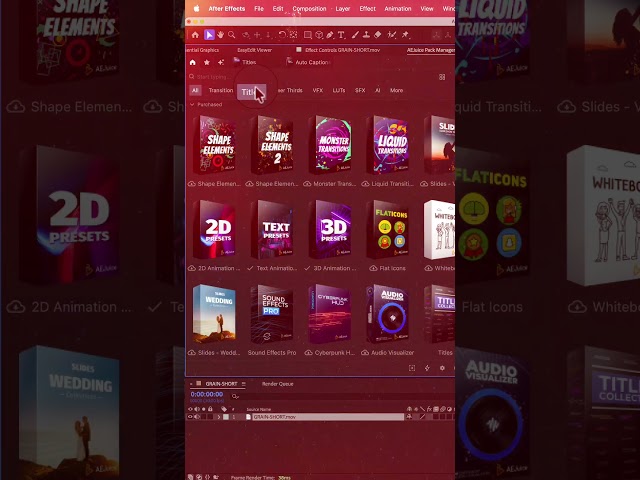
Task: Open the Flat Icons pack thumbnail
Action: [x=388, y=230]
